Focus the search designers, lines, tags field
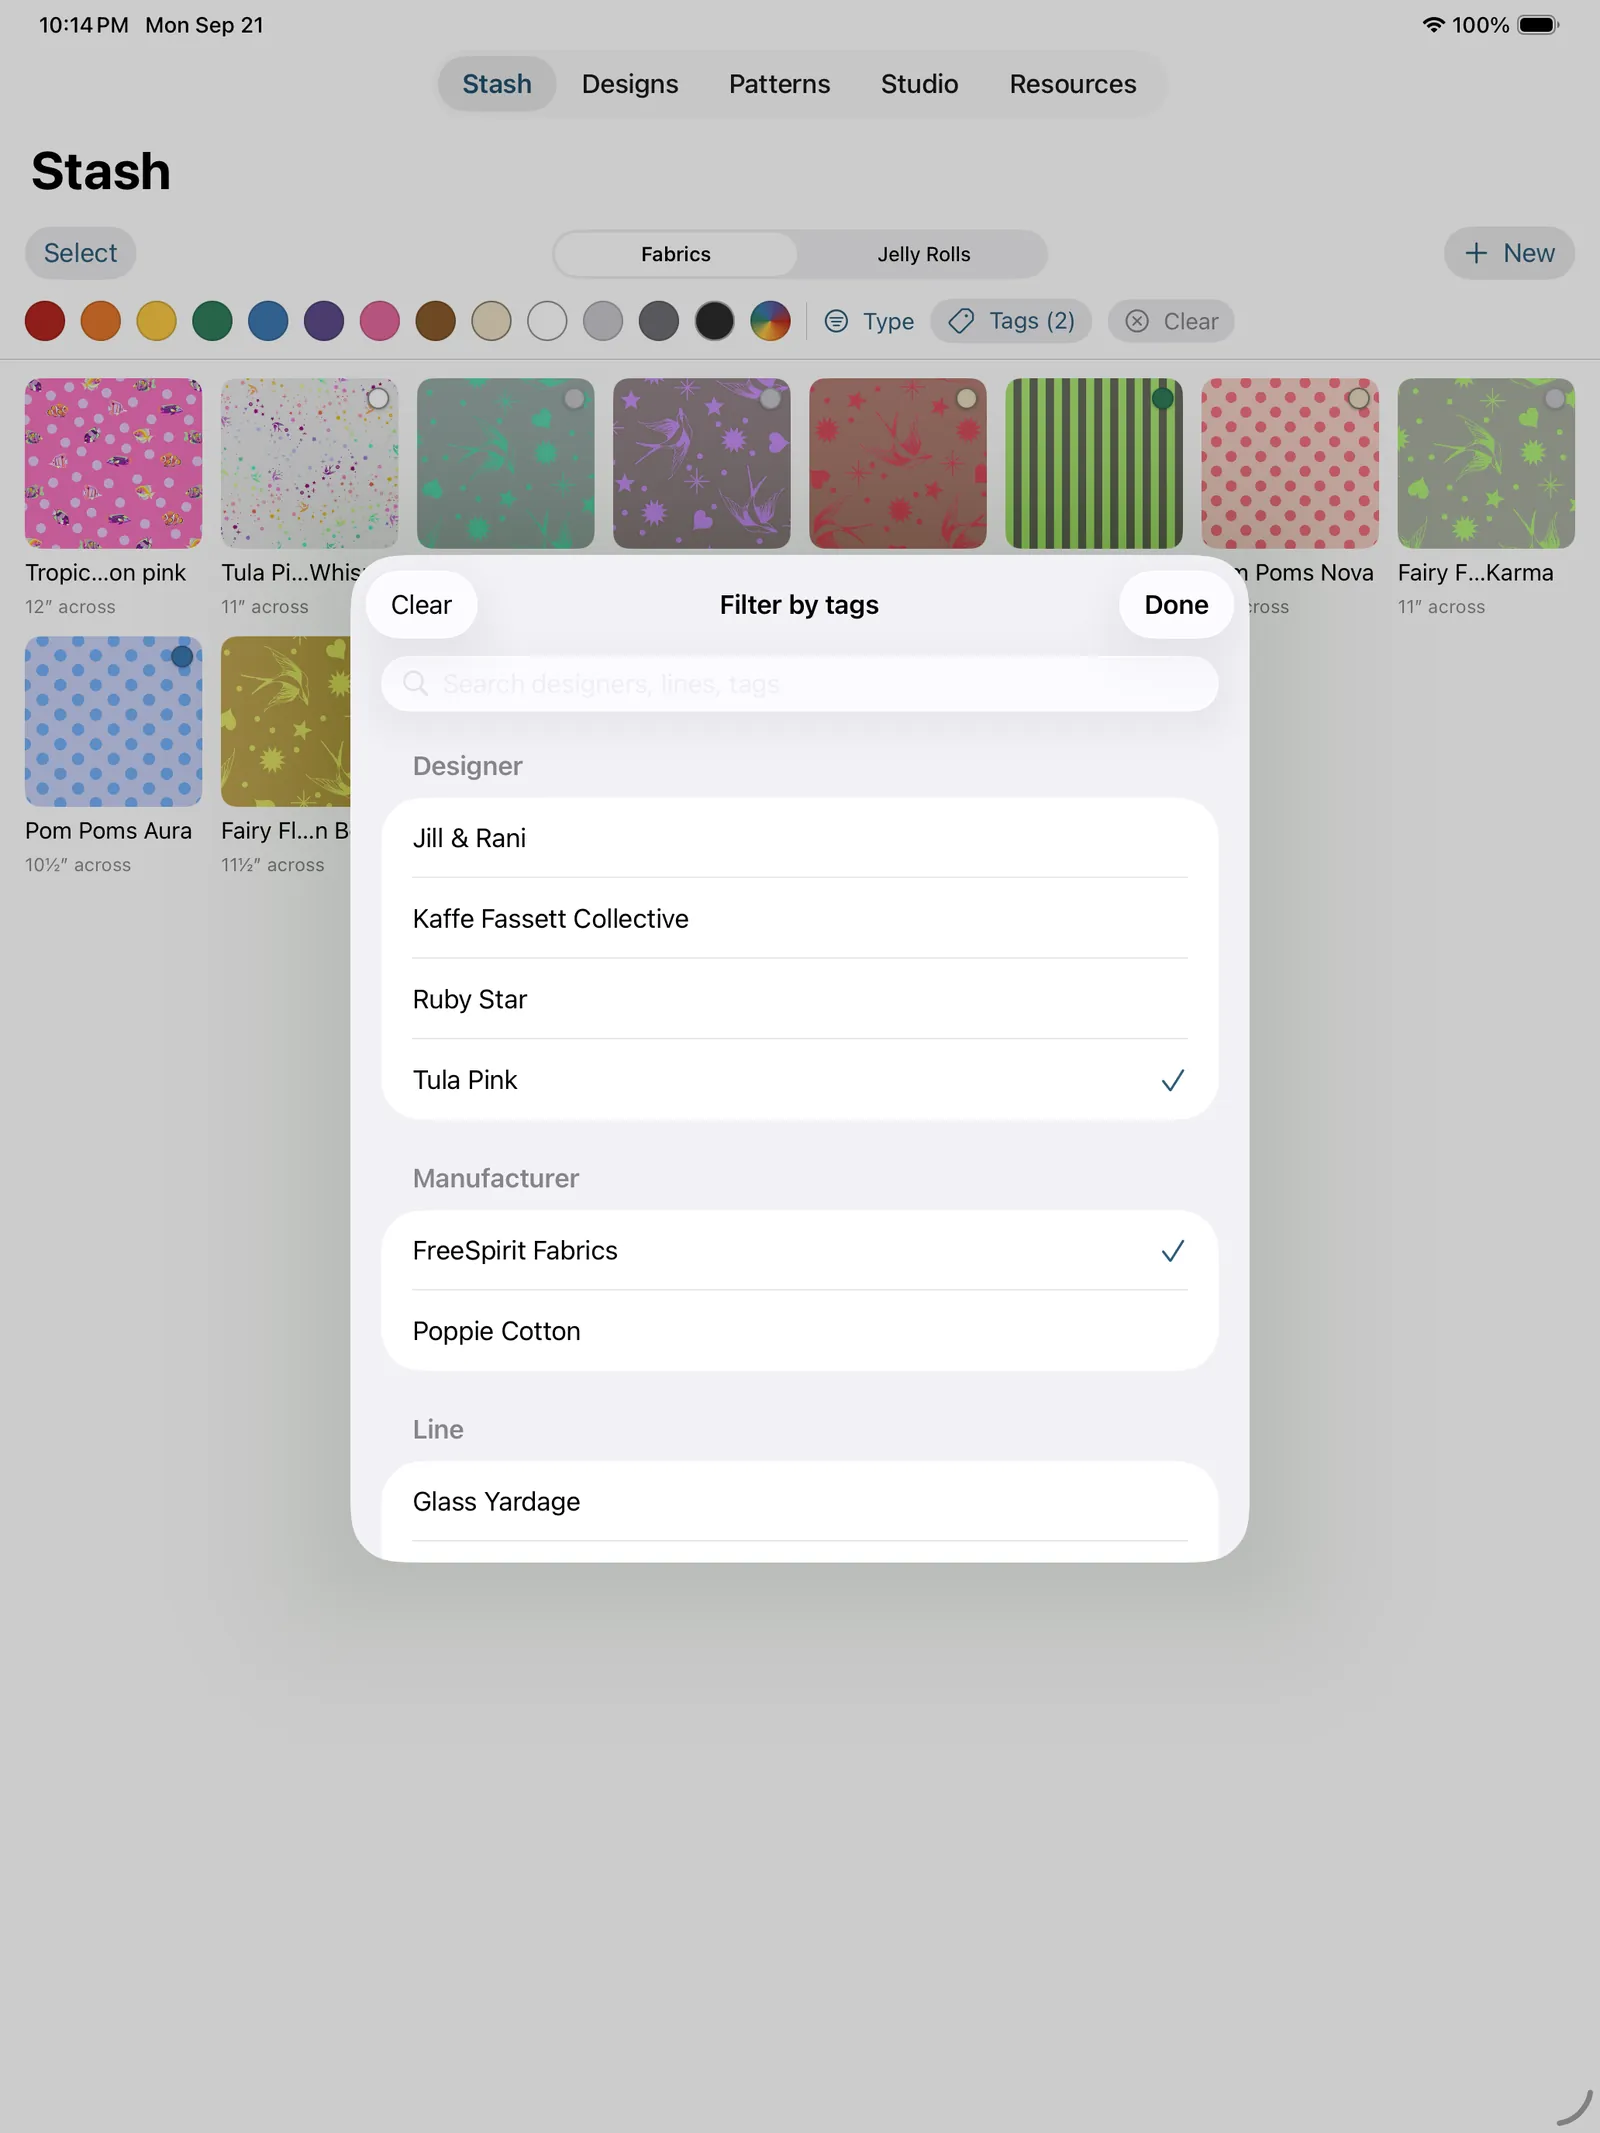This screenshot has width=1600, height=2133. (800, 684)
